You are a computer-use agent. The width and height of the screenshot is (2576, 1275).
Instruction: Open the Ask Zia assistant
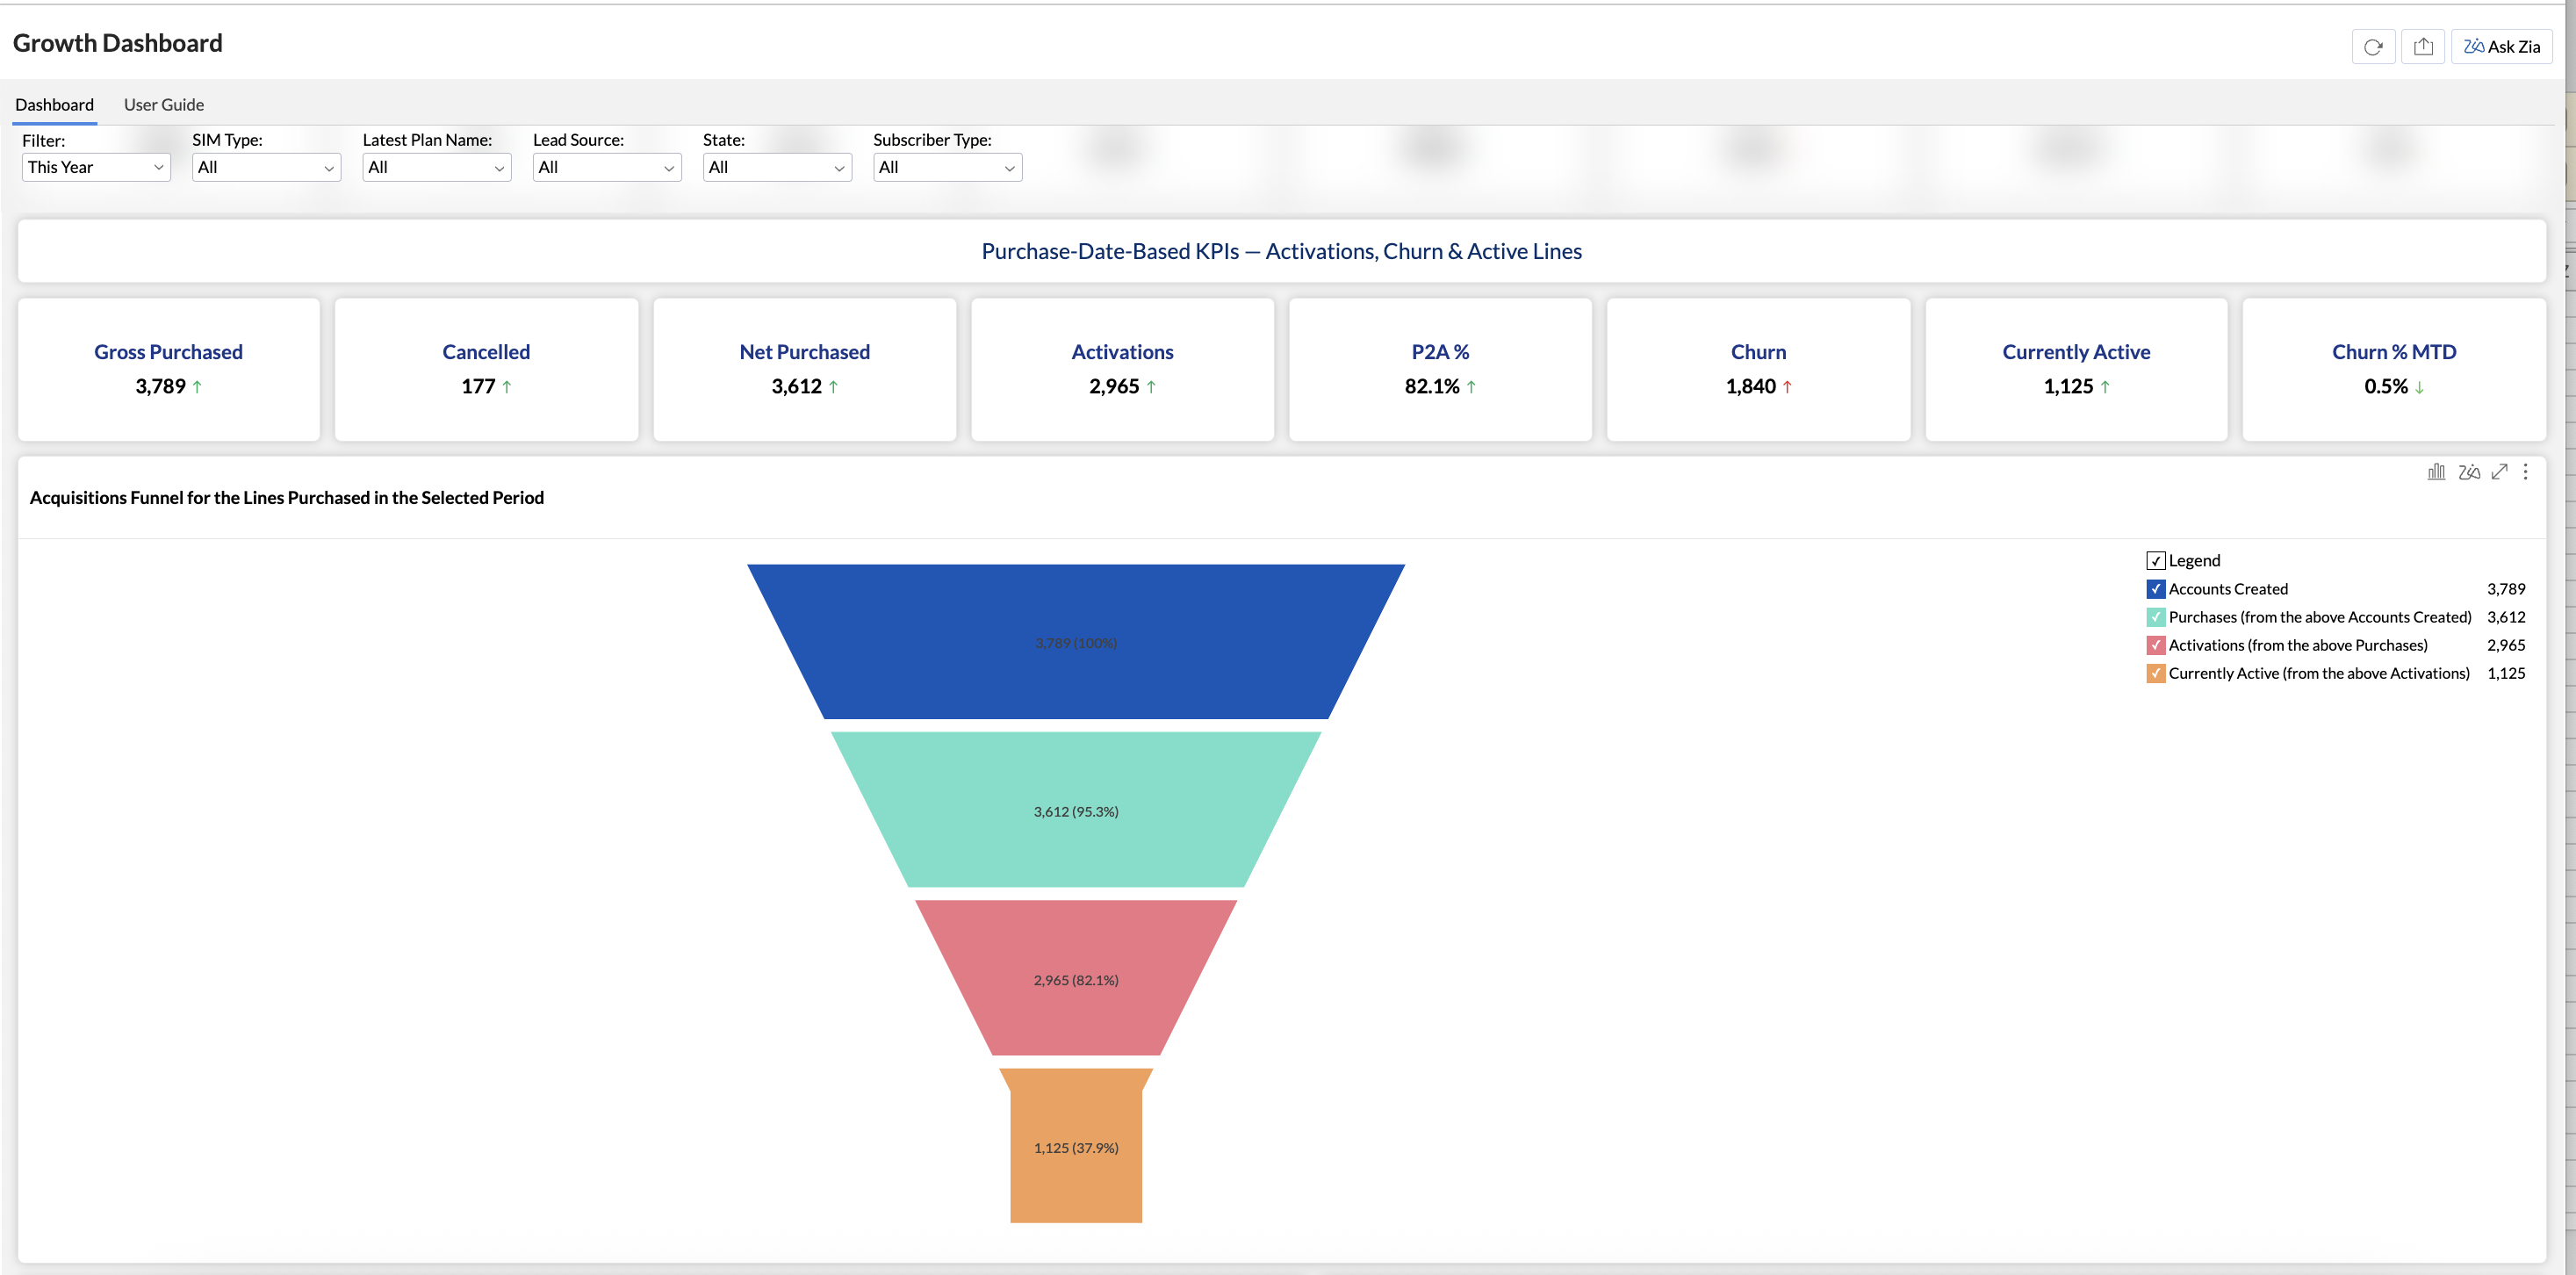(x=2501, y=47)
